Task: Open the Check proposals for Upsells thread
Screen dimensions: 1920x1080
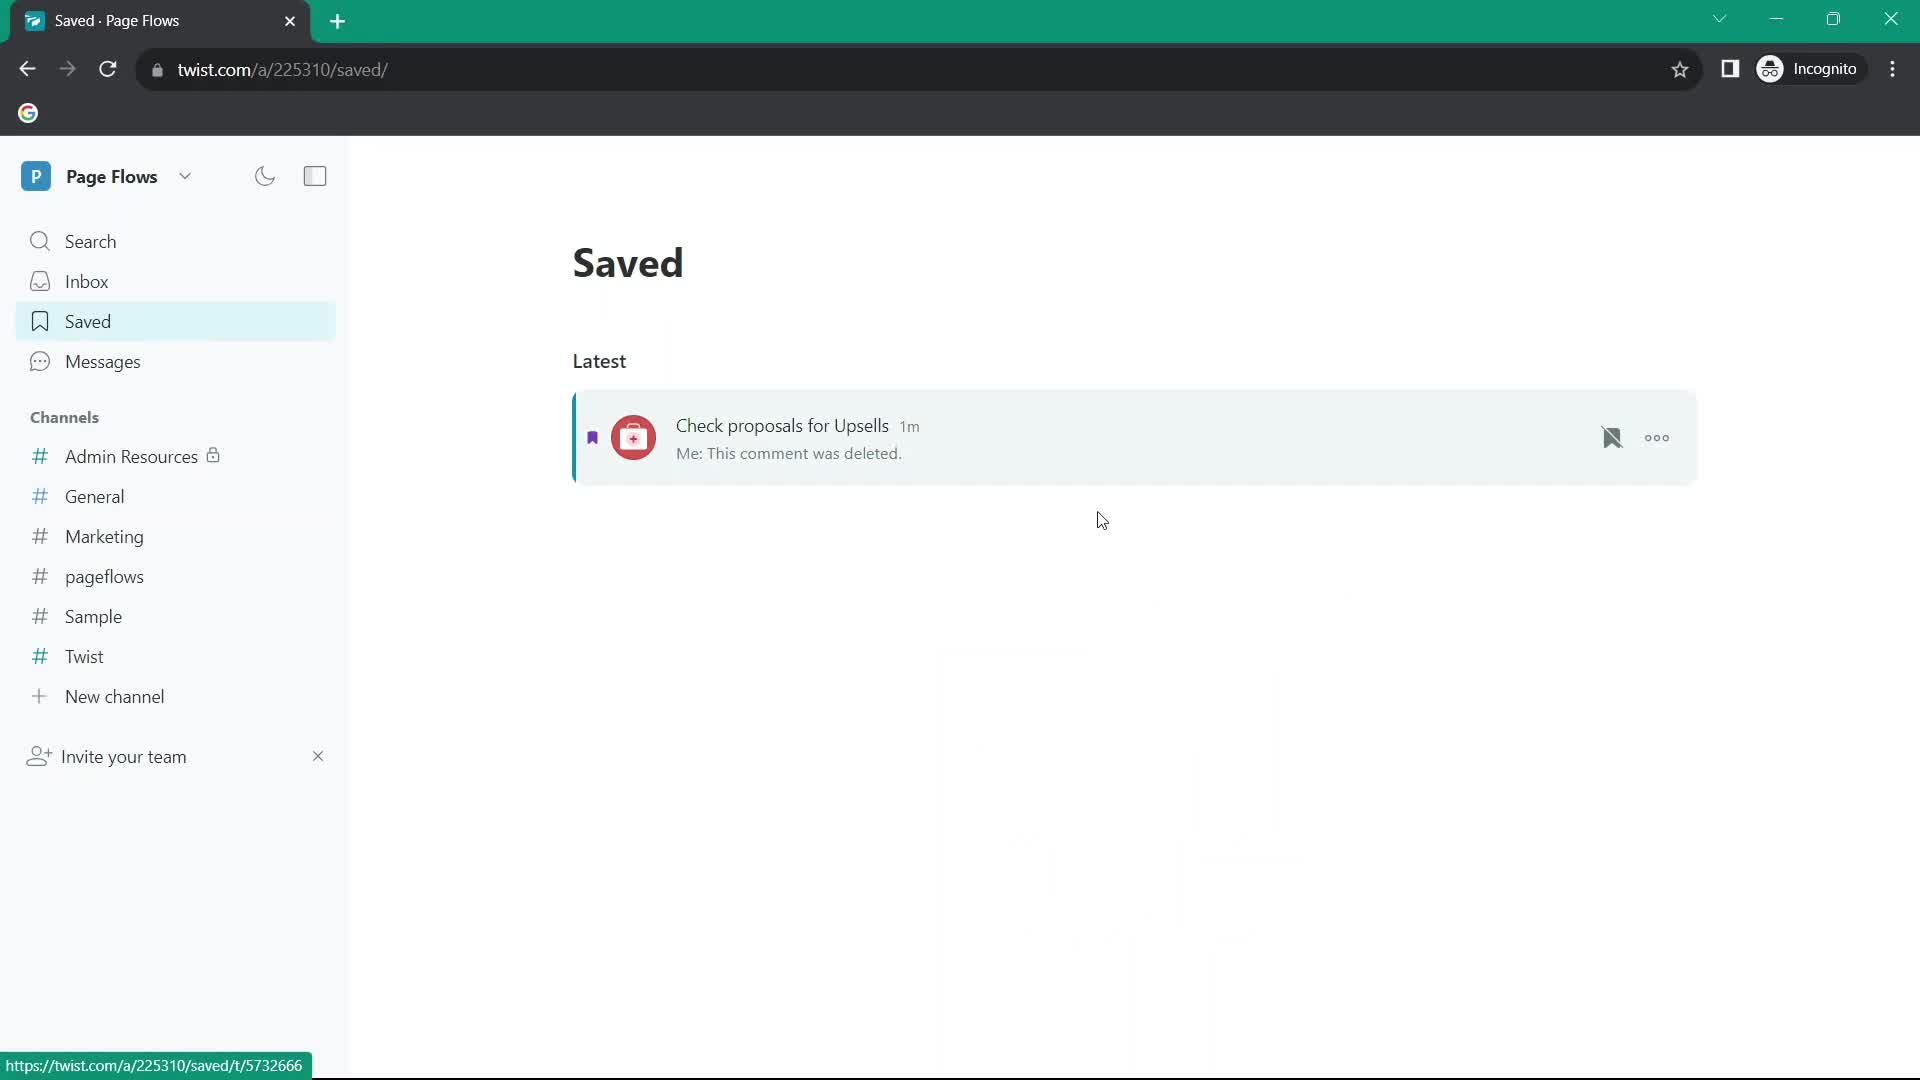Action: click(x=782, y=425)
